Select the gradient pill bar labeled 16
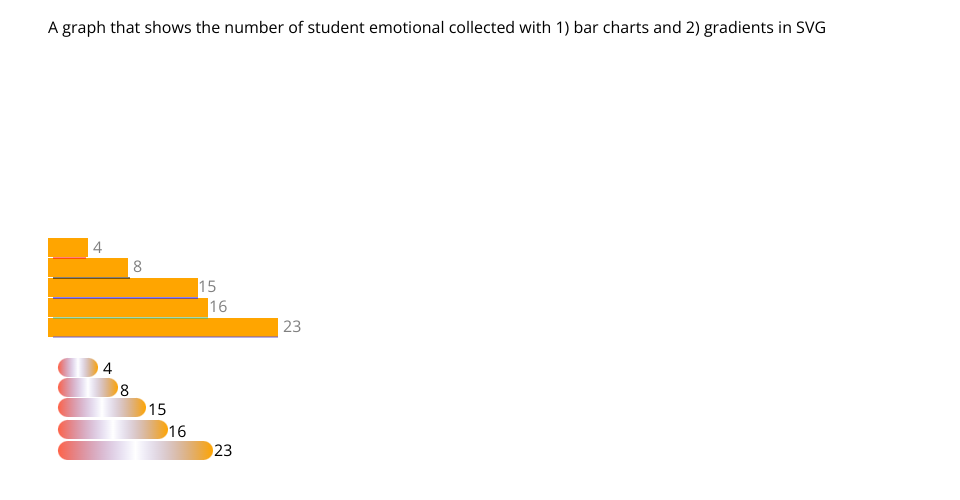Screen dimensions: 960x500 click(112, 429)
